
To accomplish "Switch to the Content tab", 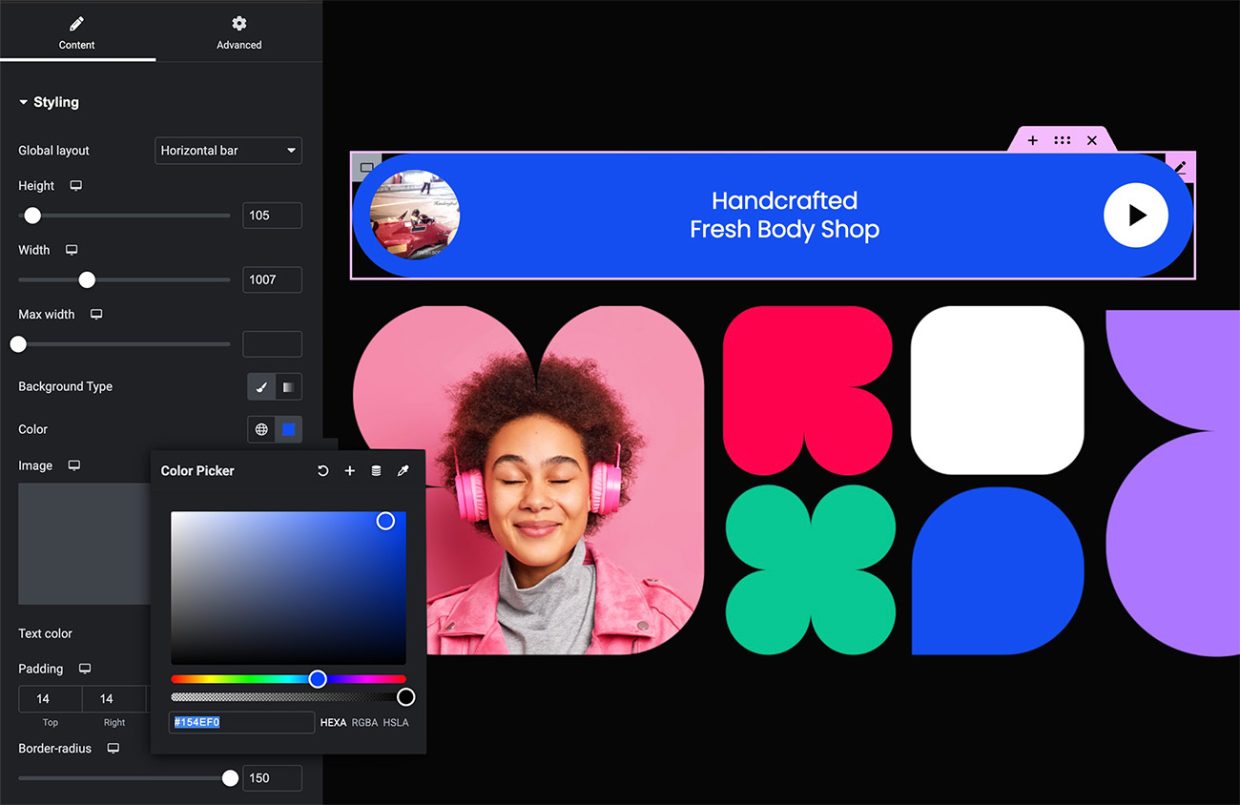I will pyautogui.click(x=77, y=32).
